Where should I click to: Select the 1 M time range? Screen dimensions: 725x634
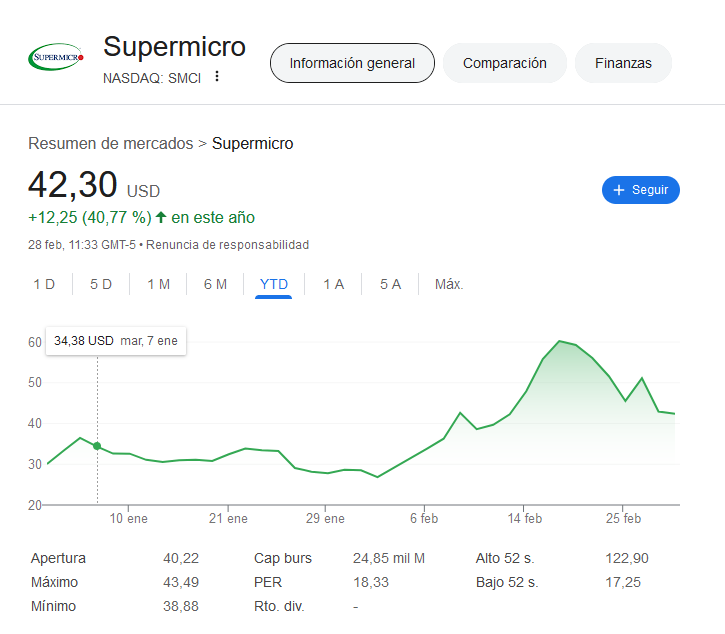click(159, 284)
